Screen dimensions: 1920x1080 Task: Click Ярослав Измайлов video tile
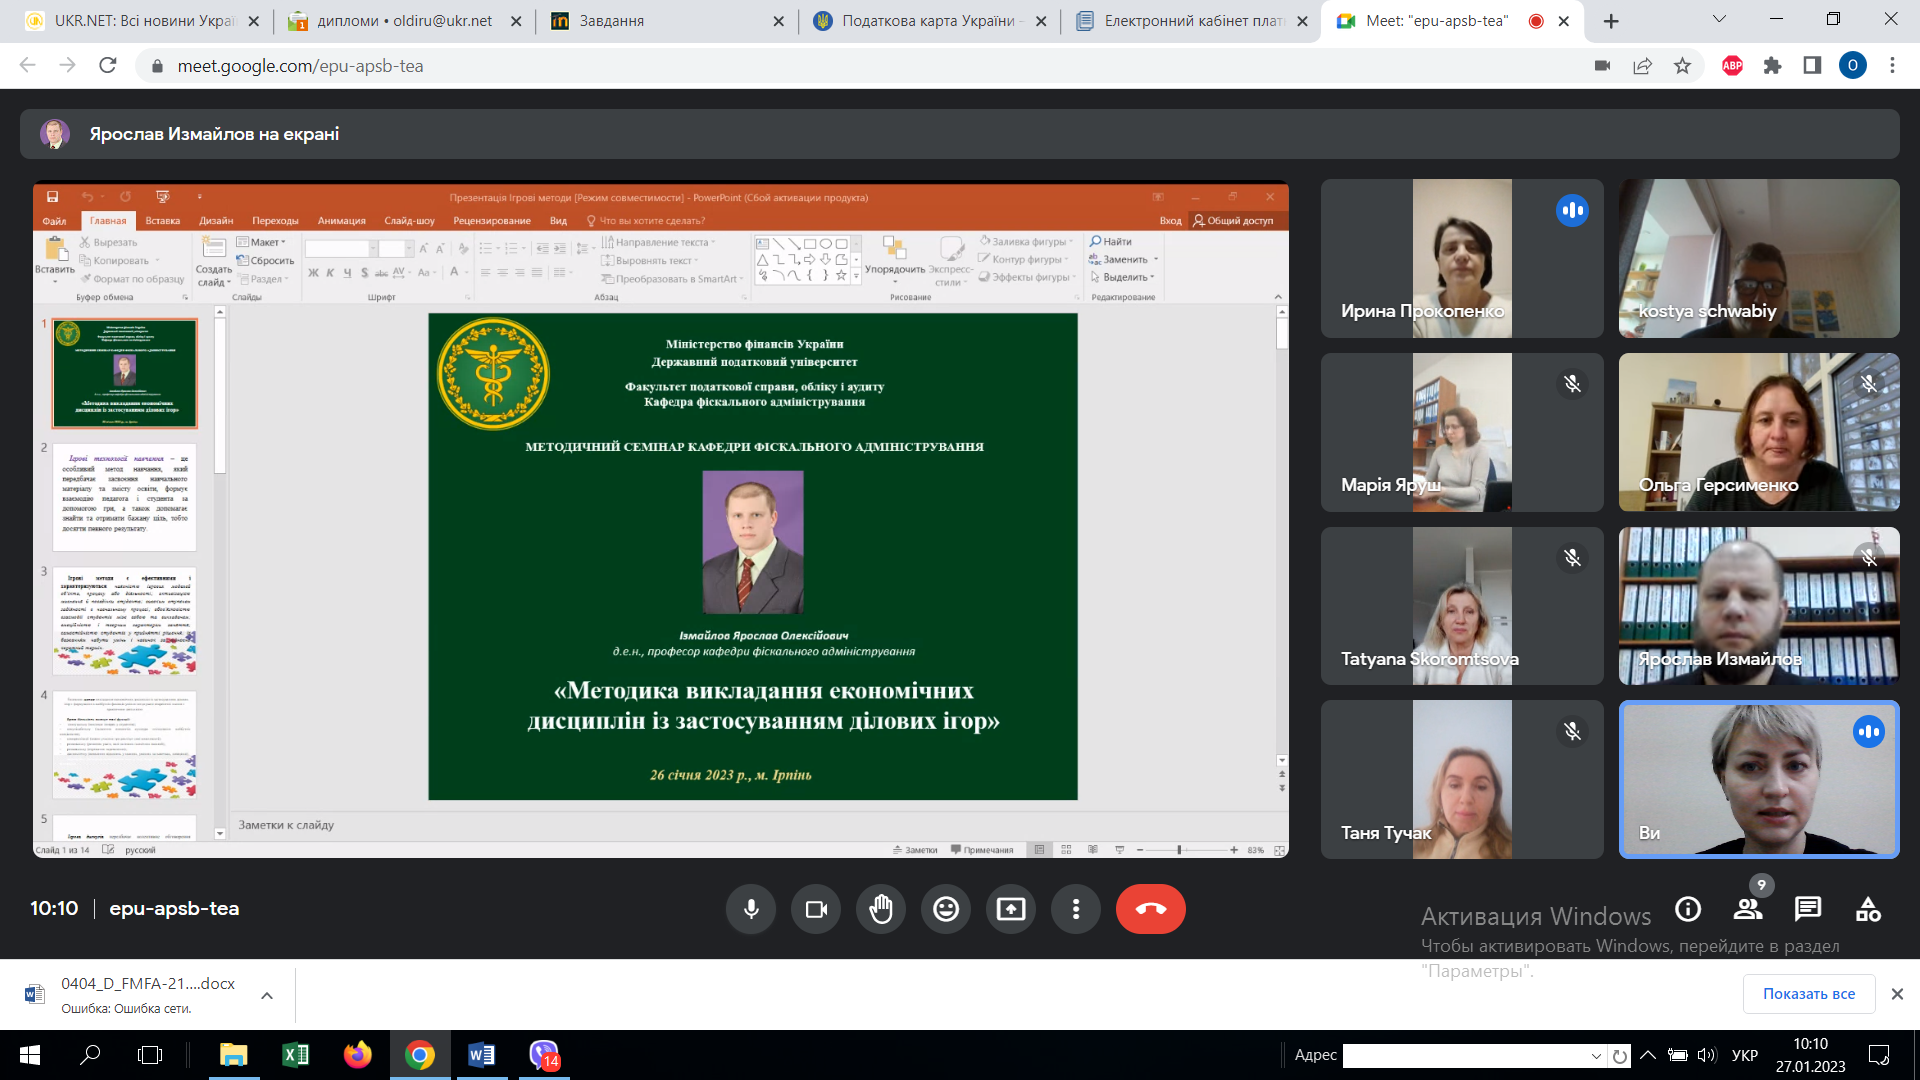pyautogui.click(x=1759, y=606)
